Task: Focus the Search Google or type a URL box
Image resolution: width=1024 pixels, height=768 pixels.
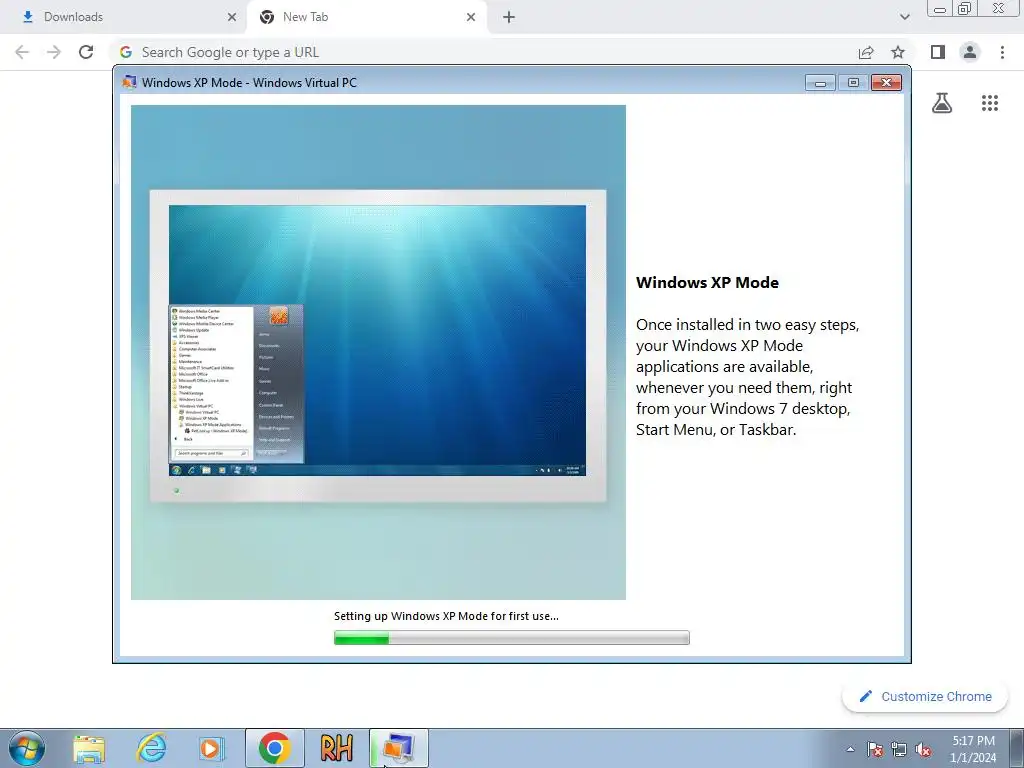Action: pyautogui.click(x=483, y=52)
